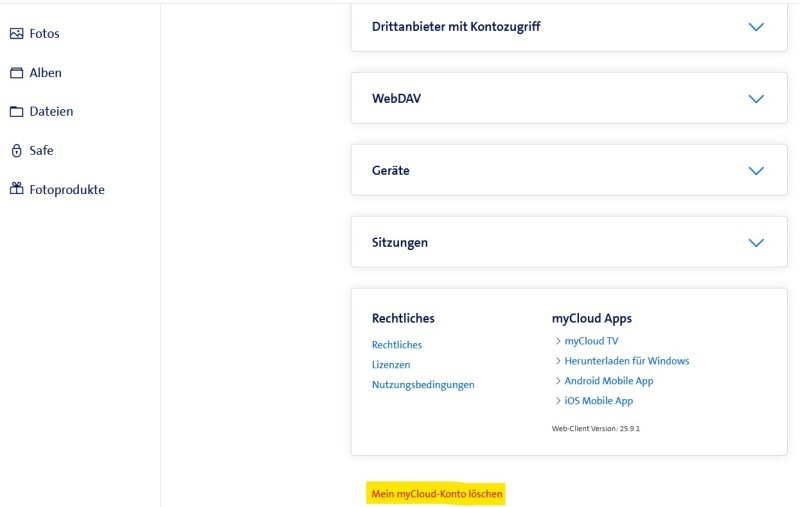Expand Sitzungen using the arrow on right
The image size is (800, 507).
pos(756,243)
